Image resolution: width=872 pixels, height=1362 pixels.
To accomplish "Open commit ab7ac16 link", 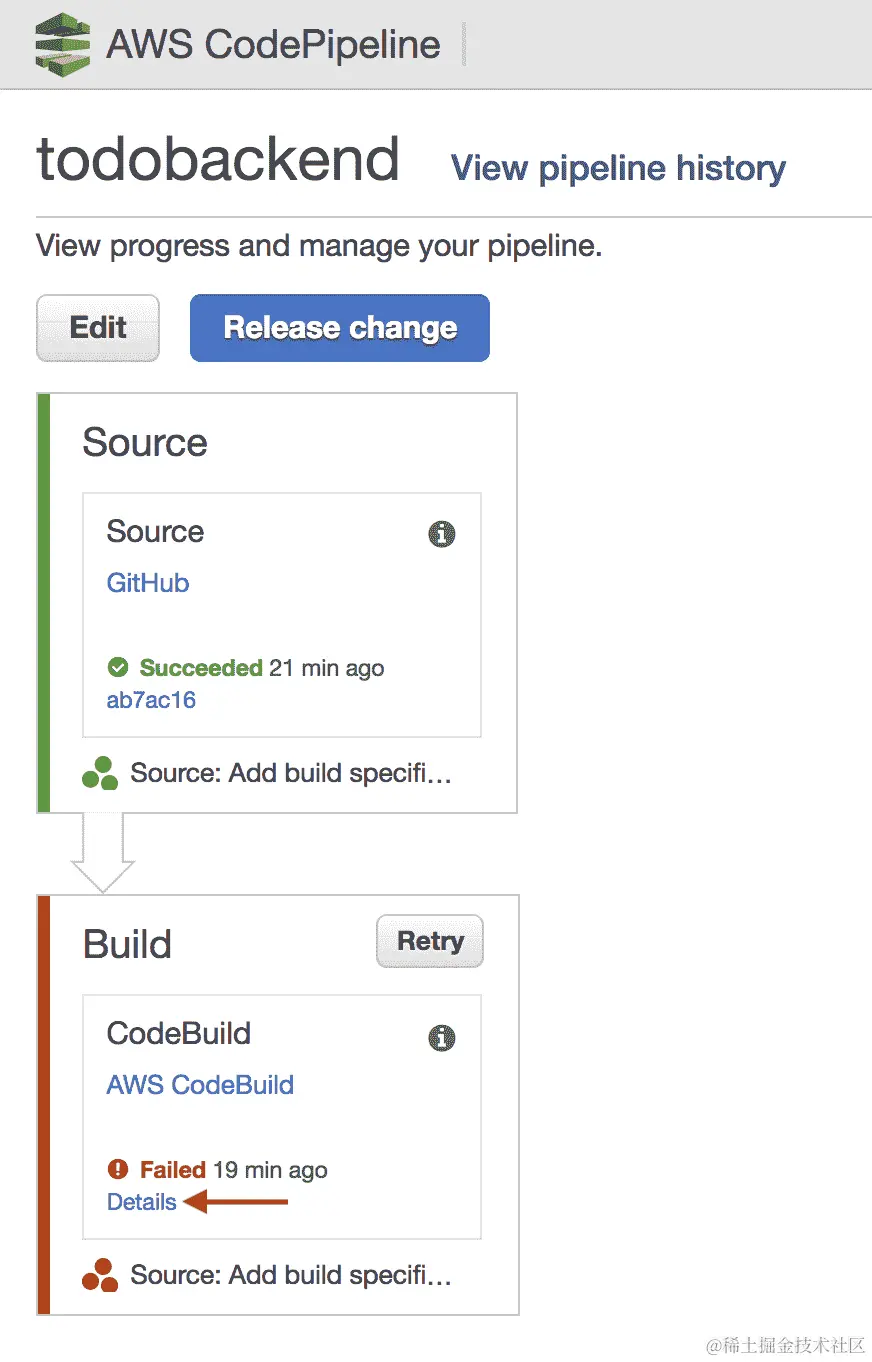I will 151,700.
